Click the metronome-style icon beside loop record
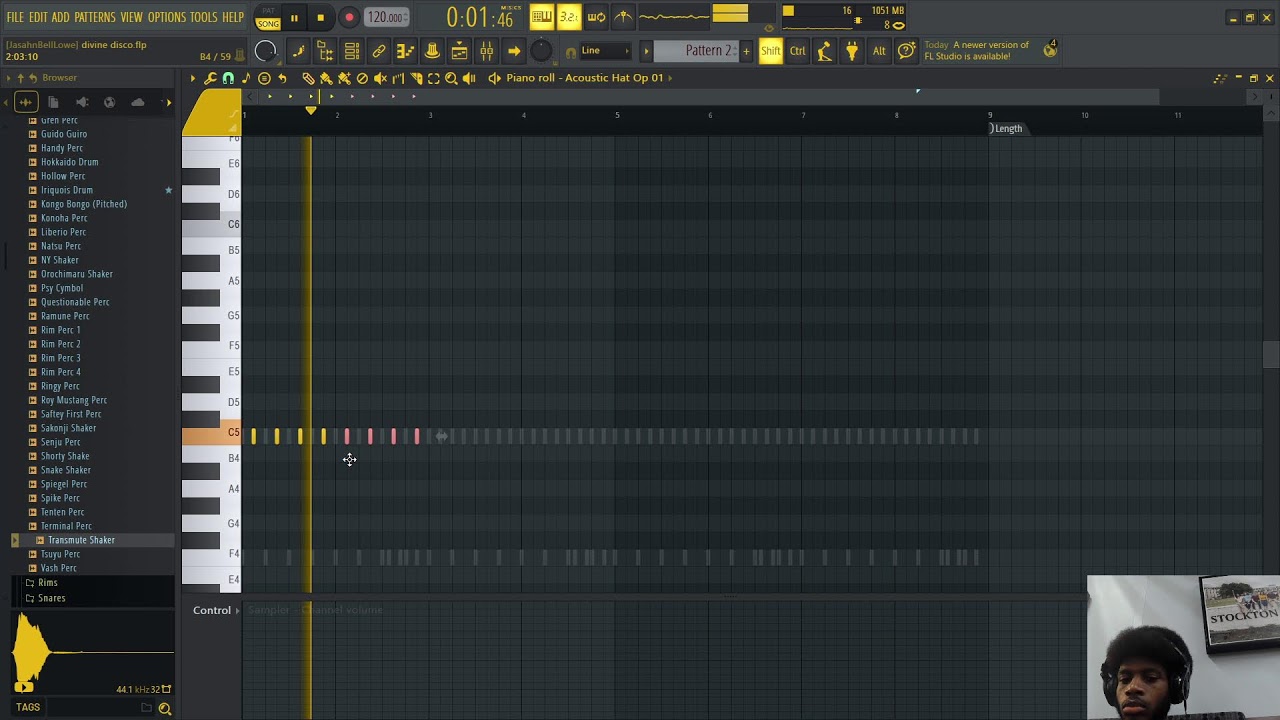 tap(623, 17)
